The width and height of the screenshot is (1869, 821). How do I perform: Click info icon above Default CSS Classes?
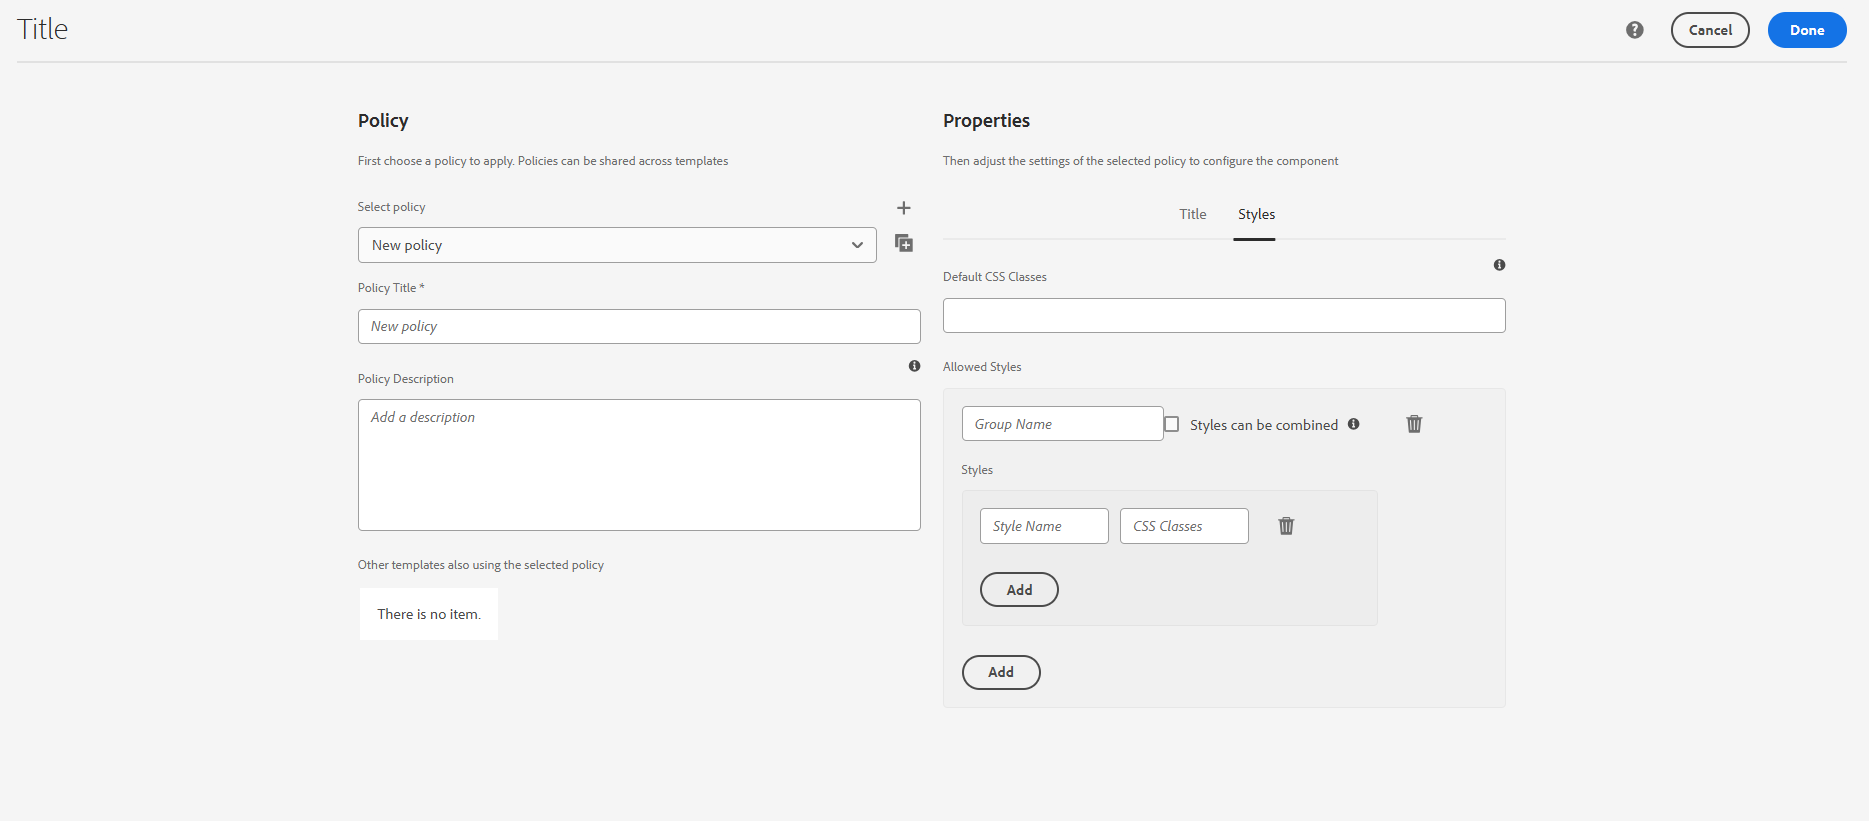pyautogui.click(x=1499, y=265)
